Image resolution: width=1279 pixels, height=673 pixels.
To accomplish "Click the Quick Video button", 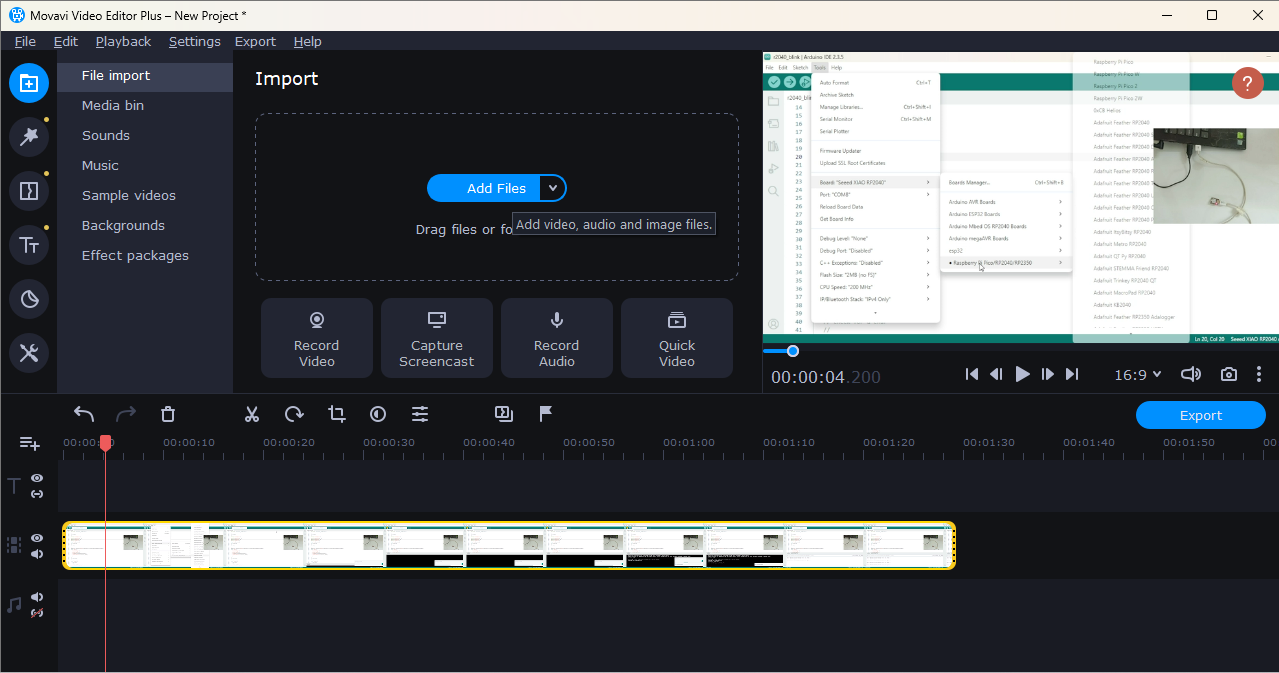I will (677, 338).
